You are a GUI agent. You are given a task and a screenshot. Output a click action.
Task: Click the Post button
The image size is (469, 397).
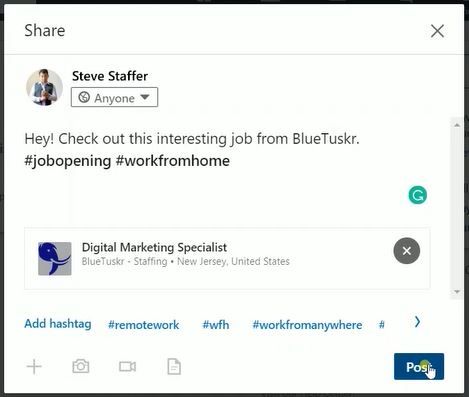[x=419, y=367]
